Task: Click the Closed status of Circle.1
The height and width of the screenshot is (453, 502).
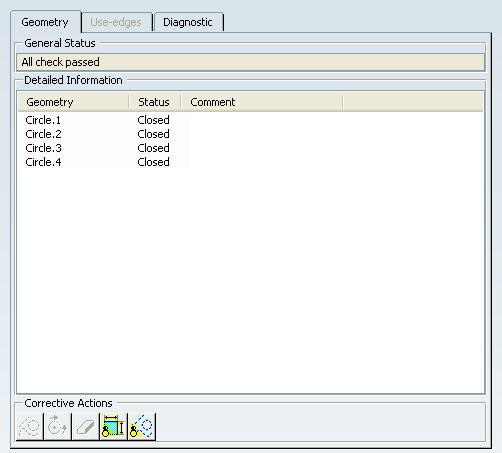Action: pyautogui.click(x=153, y=120)
